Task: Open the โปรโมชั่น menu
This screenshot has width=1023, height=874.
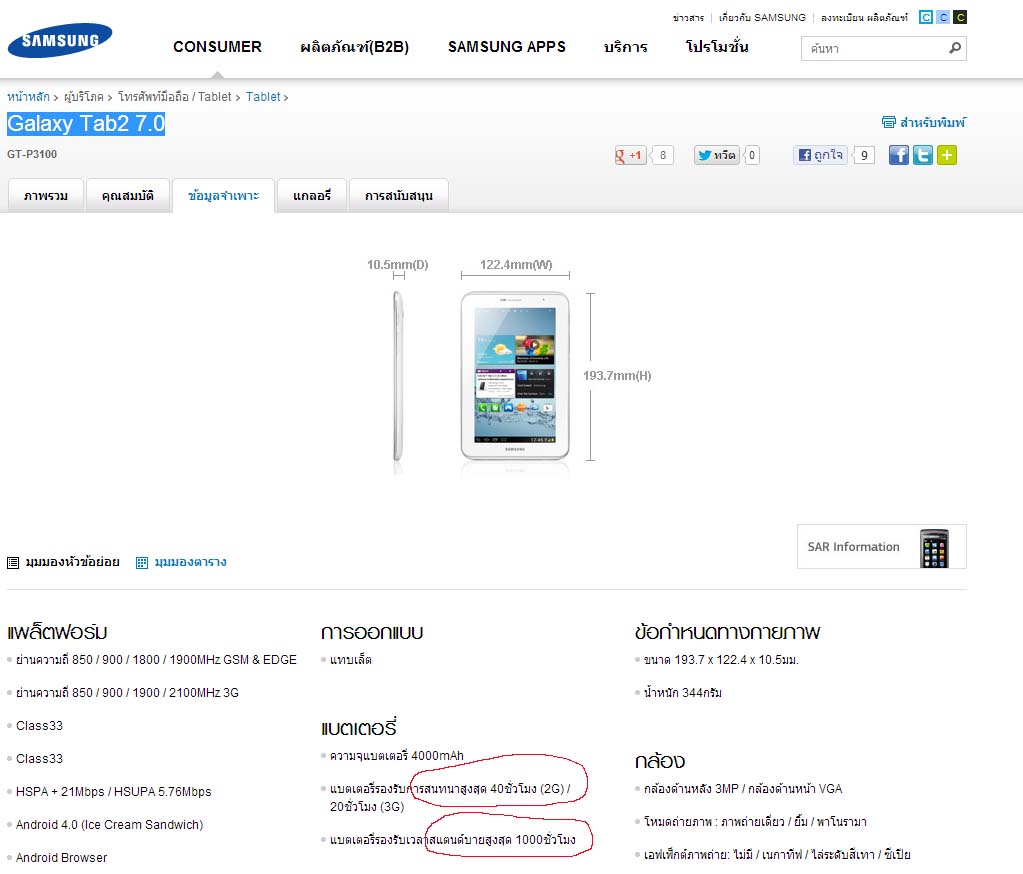Action: click(717, 47)
